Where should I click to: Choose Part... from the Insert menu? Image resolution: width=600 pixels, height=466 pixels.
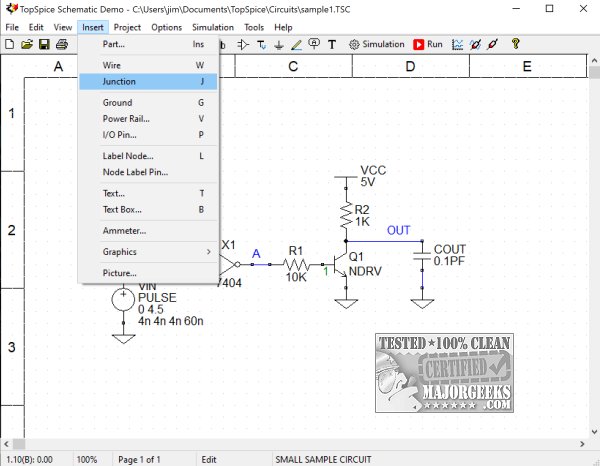pyautogui.click(x=148, y=44)
